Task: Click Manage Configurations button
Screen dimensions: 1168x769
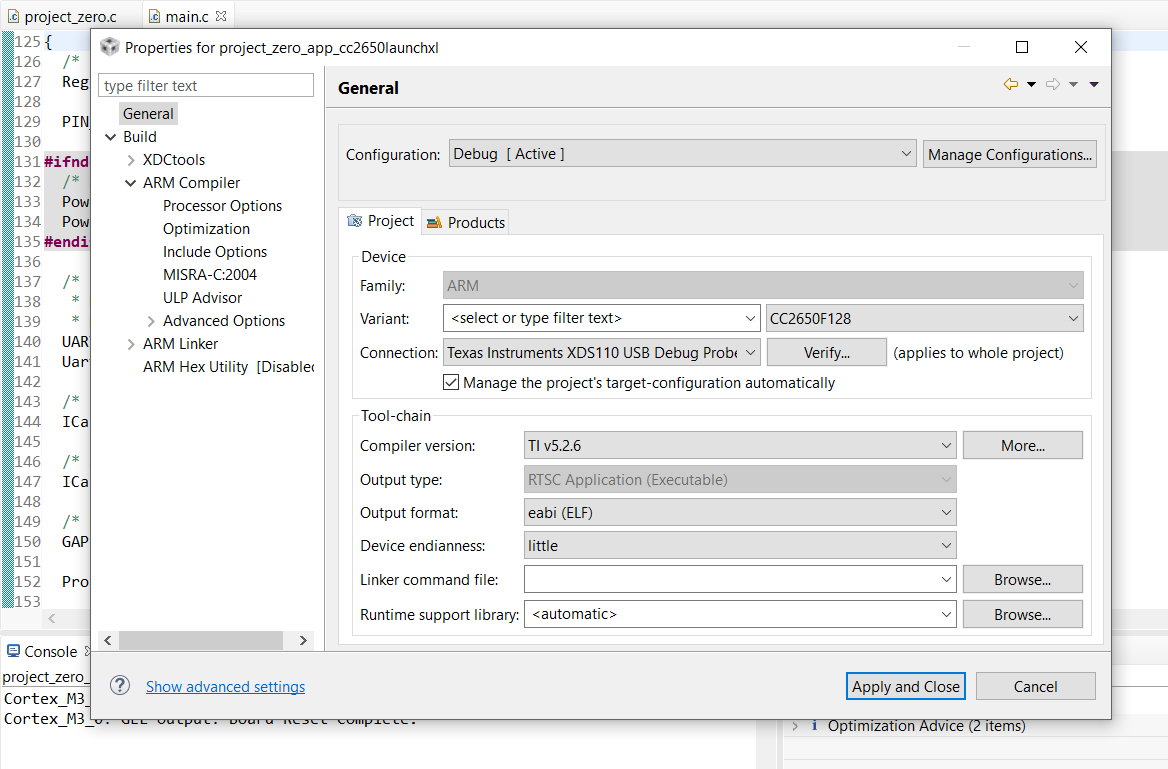Action: tap(1009, 154)
